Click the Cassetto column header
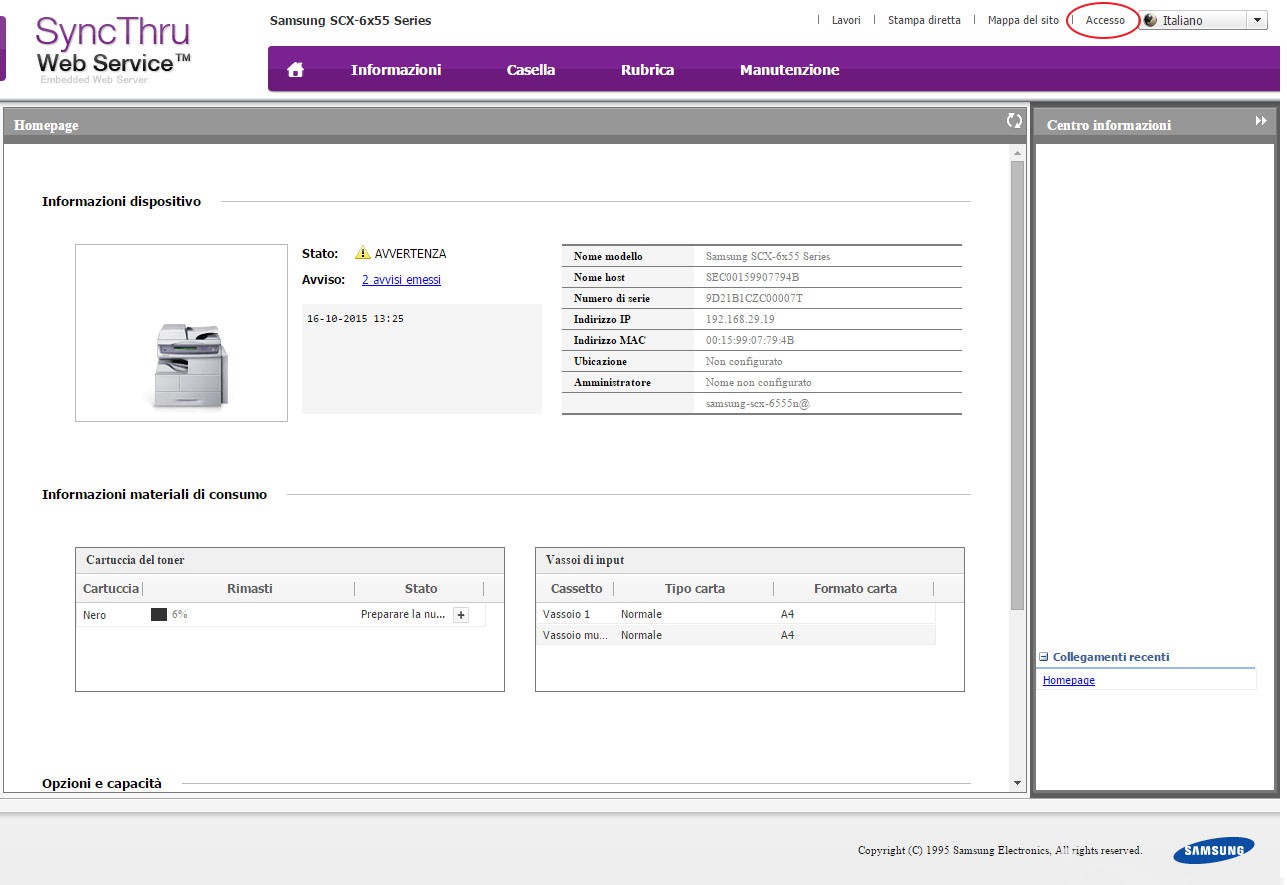Viewport: 1287px width, 885px height. (x=577, y=588)
